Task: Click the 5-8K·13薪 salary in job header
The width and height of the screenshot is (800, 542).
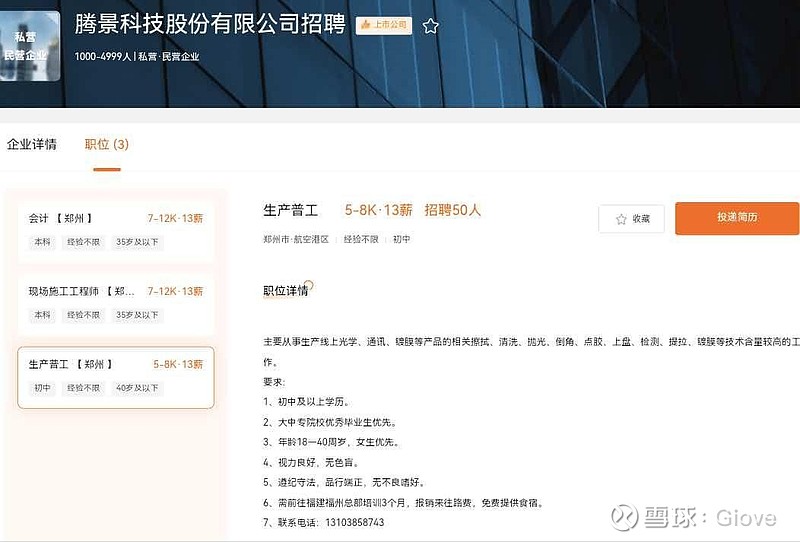Action: pyautogui.click(x=378, y=210)
